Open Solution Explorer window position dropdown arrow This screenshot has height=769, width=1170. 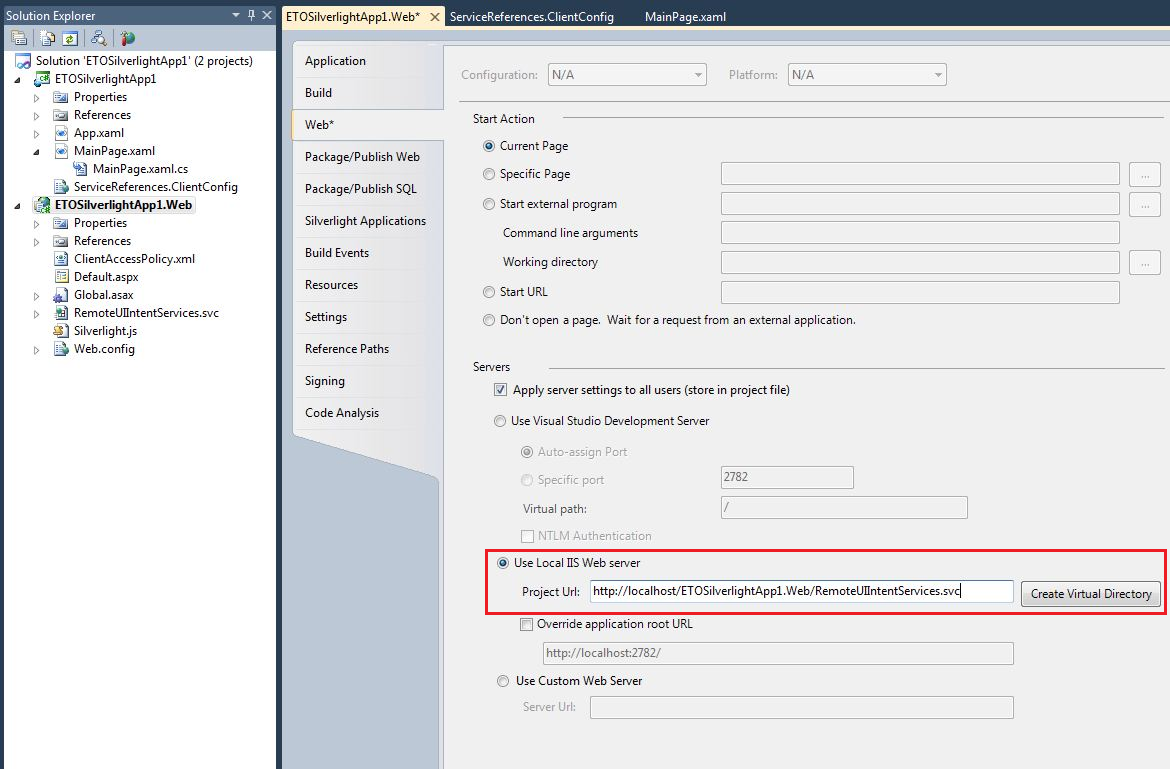click(x=236, y=15)
